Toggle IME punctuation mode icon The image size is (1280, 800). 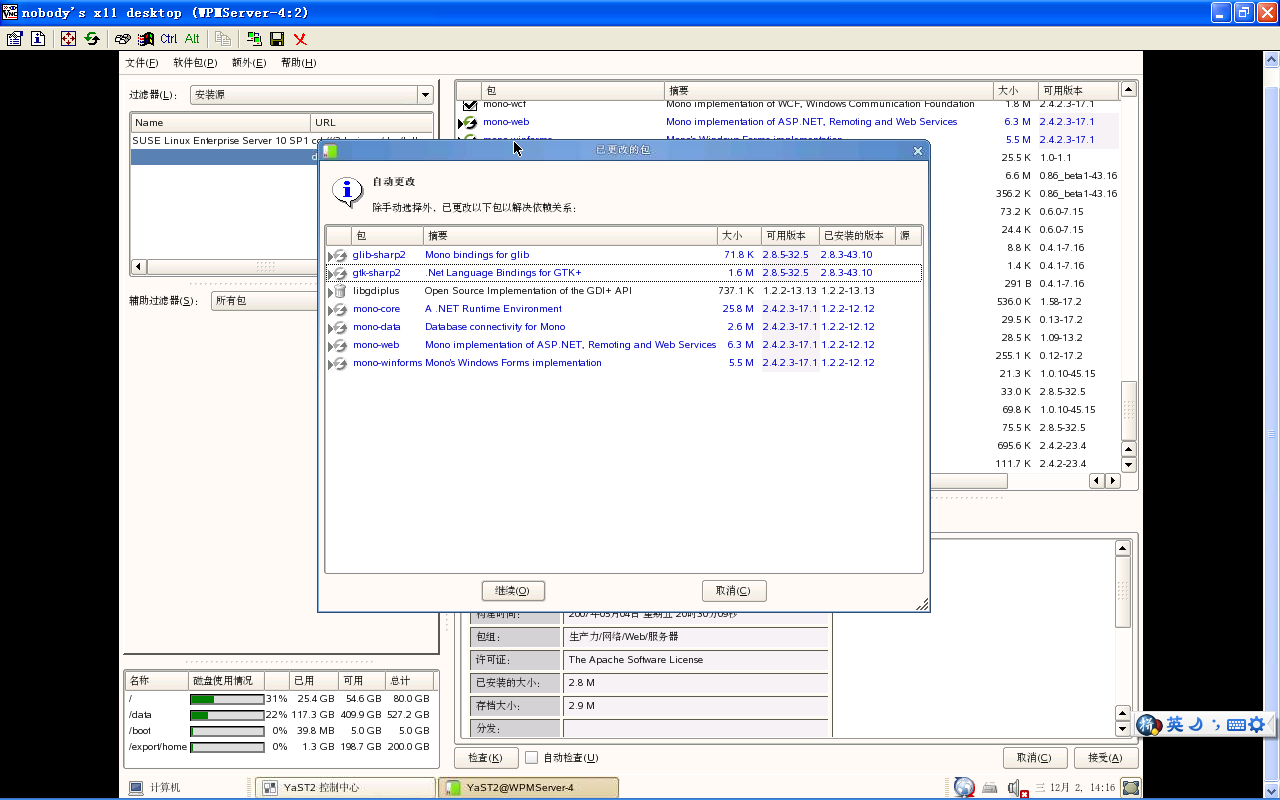(1216, 724)
